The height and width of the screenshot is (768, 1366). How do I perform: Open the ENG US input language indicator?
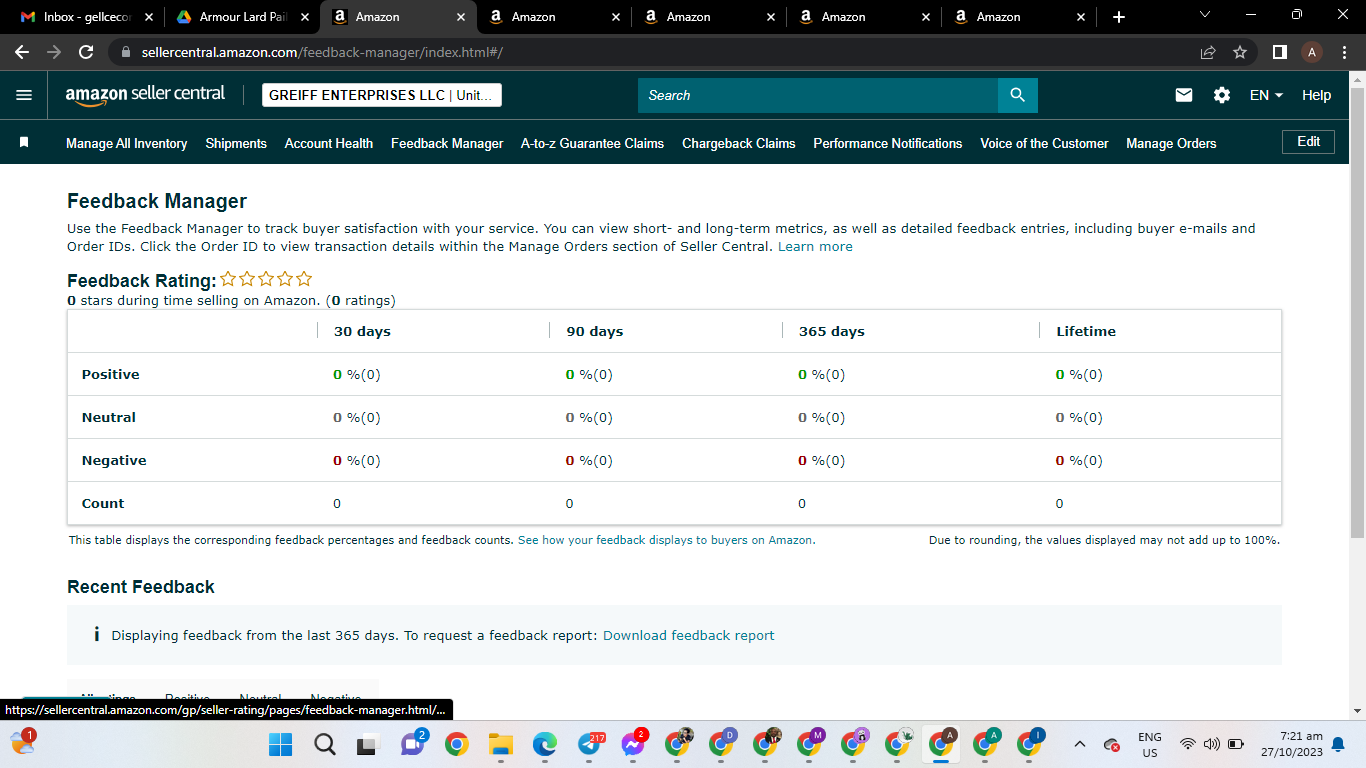point(1150,744)
